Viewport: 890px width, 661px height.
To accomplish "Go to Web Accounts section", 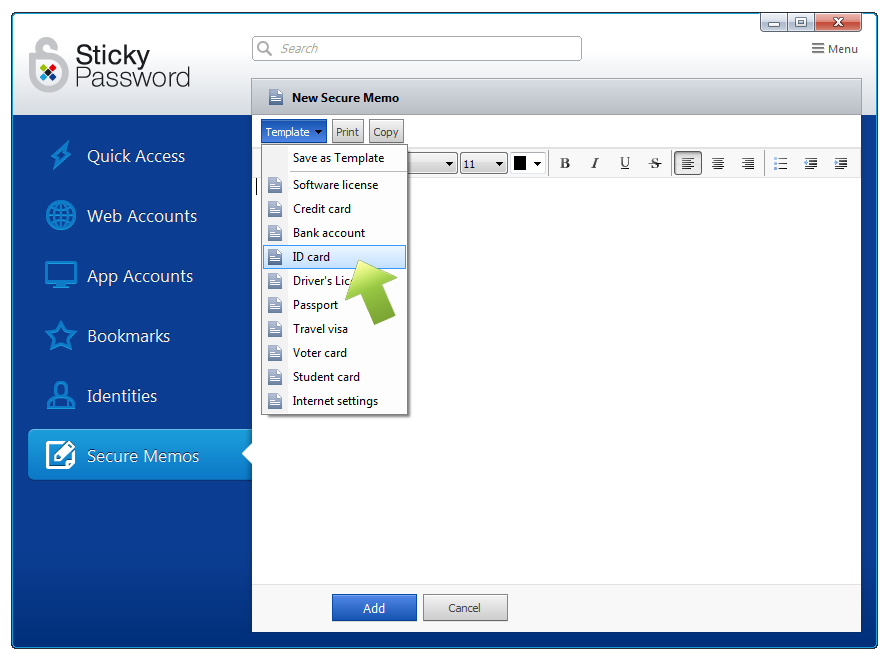I will (x=136, y=216).
